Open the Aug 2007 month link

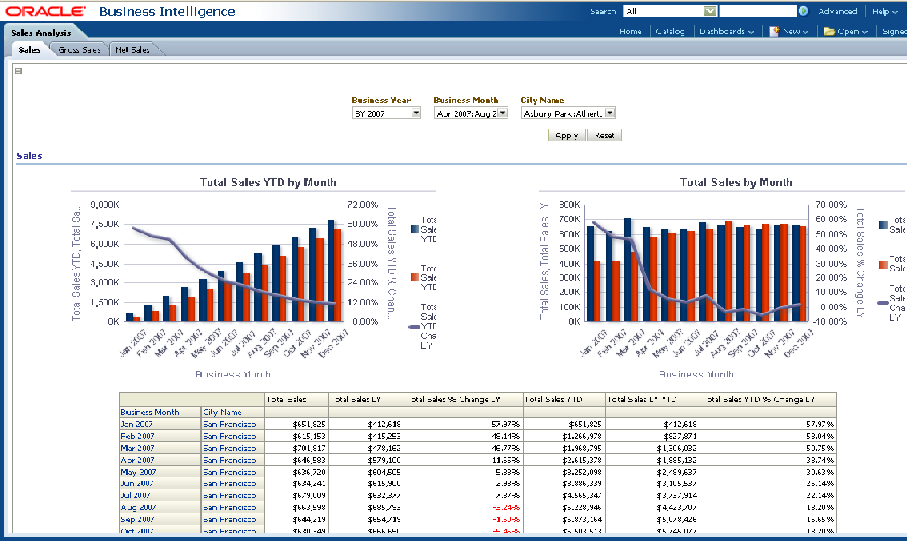coord(138,507)
